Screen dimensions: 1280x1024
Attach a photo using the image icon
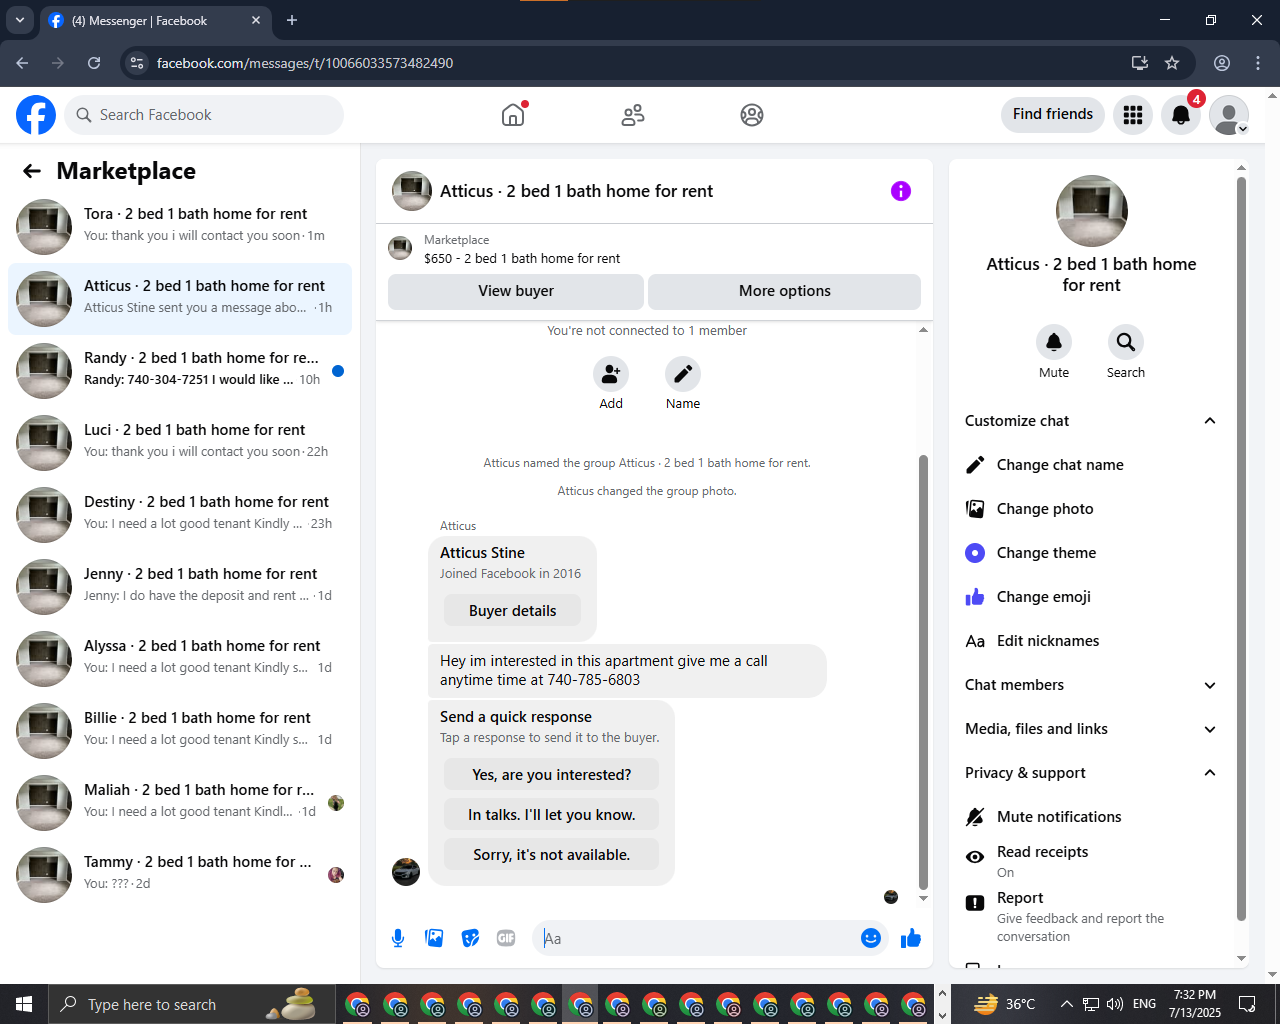(434, 938)
